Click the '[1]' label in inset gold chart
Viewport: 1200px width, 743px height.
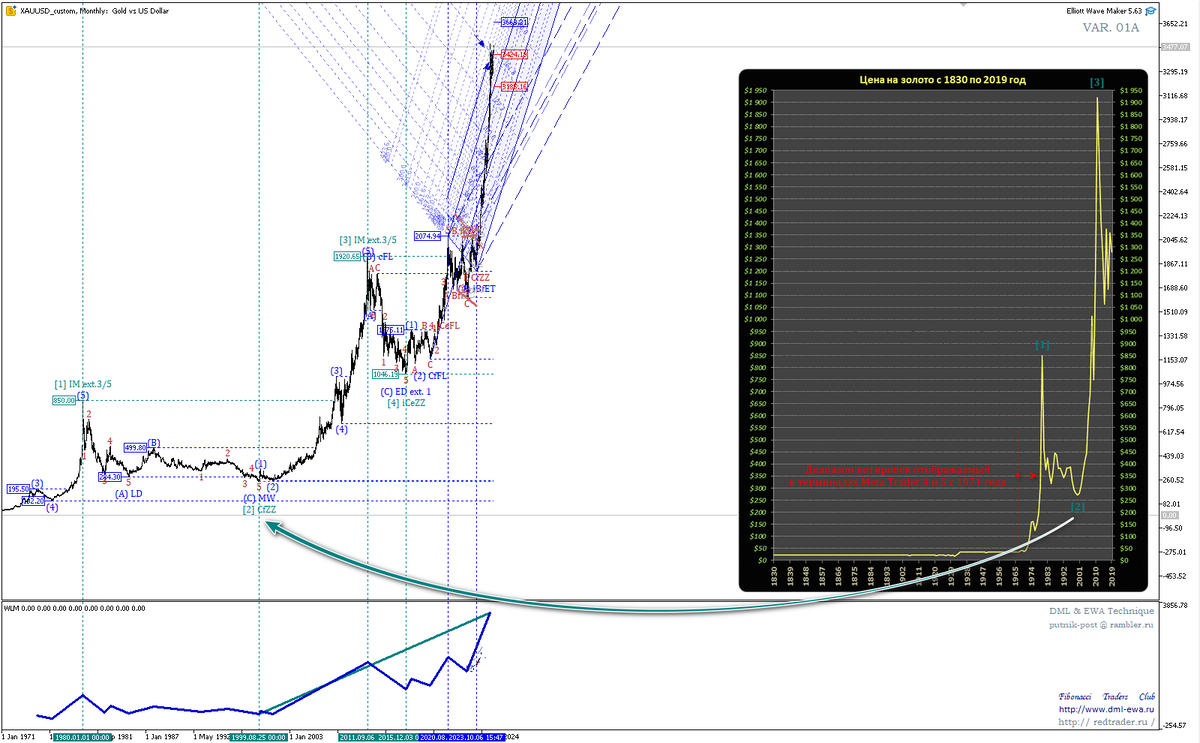1042,345
